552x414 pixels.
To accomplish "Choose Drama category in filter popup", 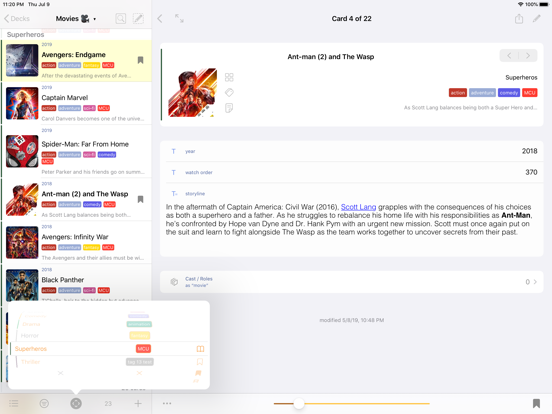I will tap(31, 324).
